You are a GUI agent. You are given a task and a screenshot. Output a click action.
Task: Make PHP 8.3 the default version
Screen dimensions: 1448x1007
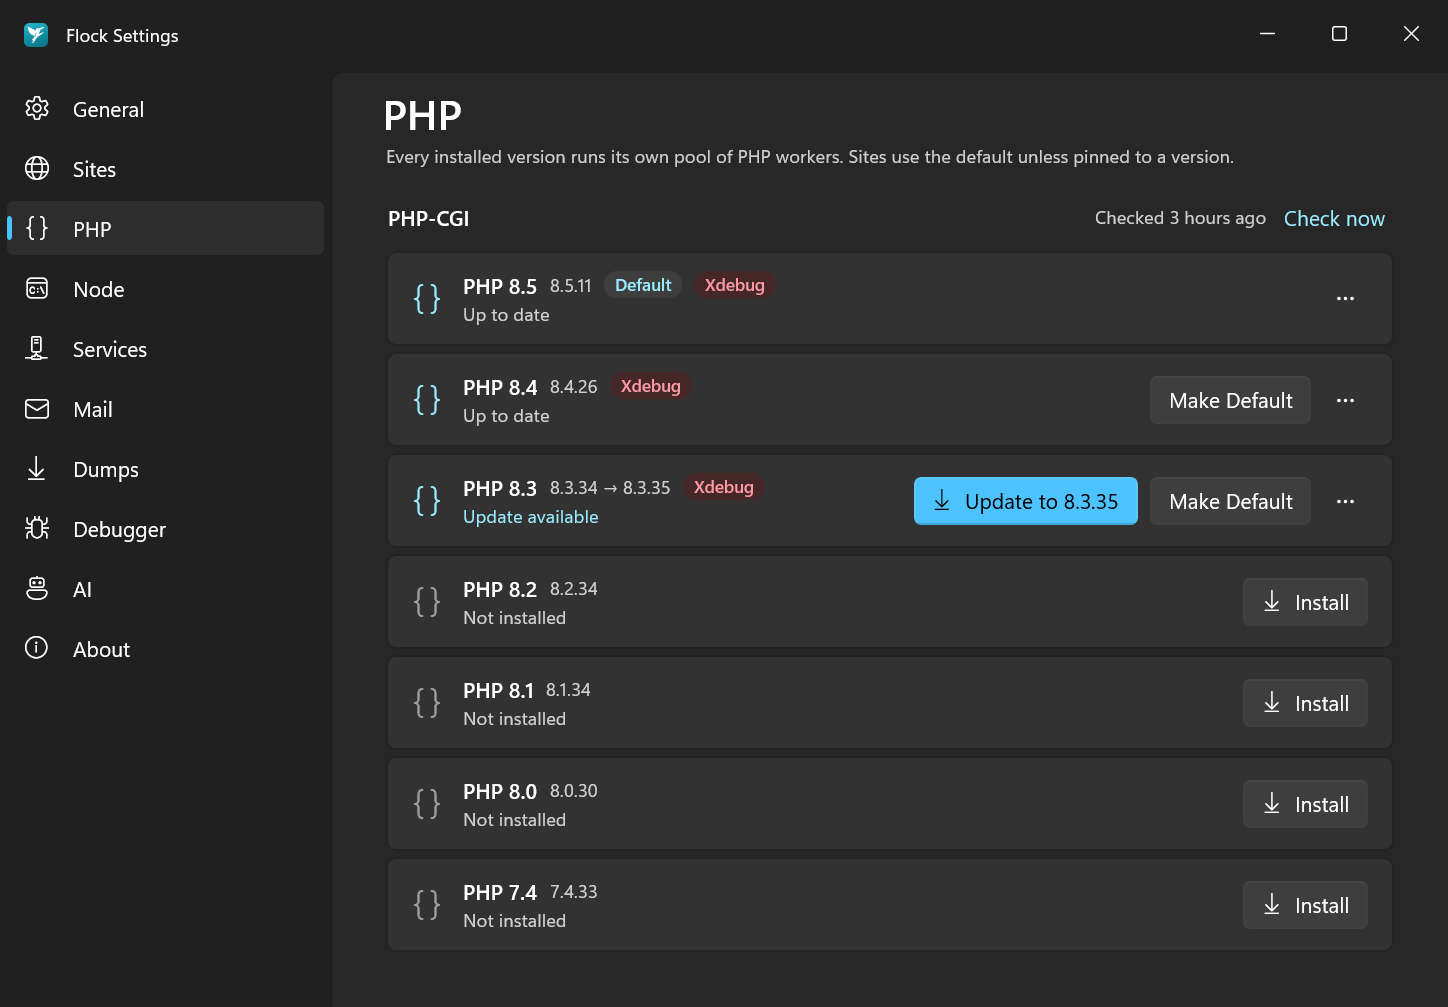pyautogui.click(x=1230, y=501)
